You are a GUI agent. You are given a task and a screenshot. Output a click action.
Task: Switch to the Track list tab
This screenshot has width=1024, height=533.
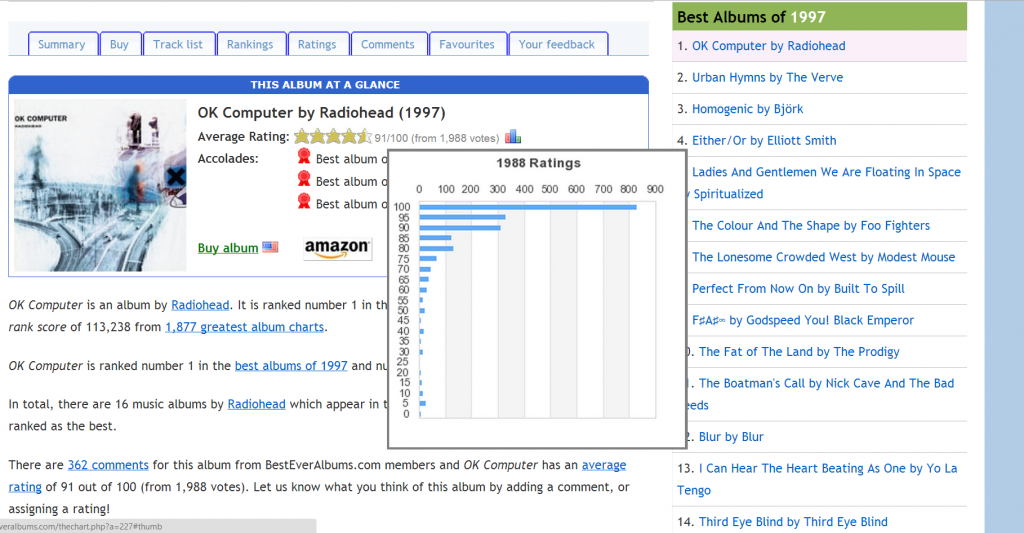coord(178,44)
